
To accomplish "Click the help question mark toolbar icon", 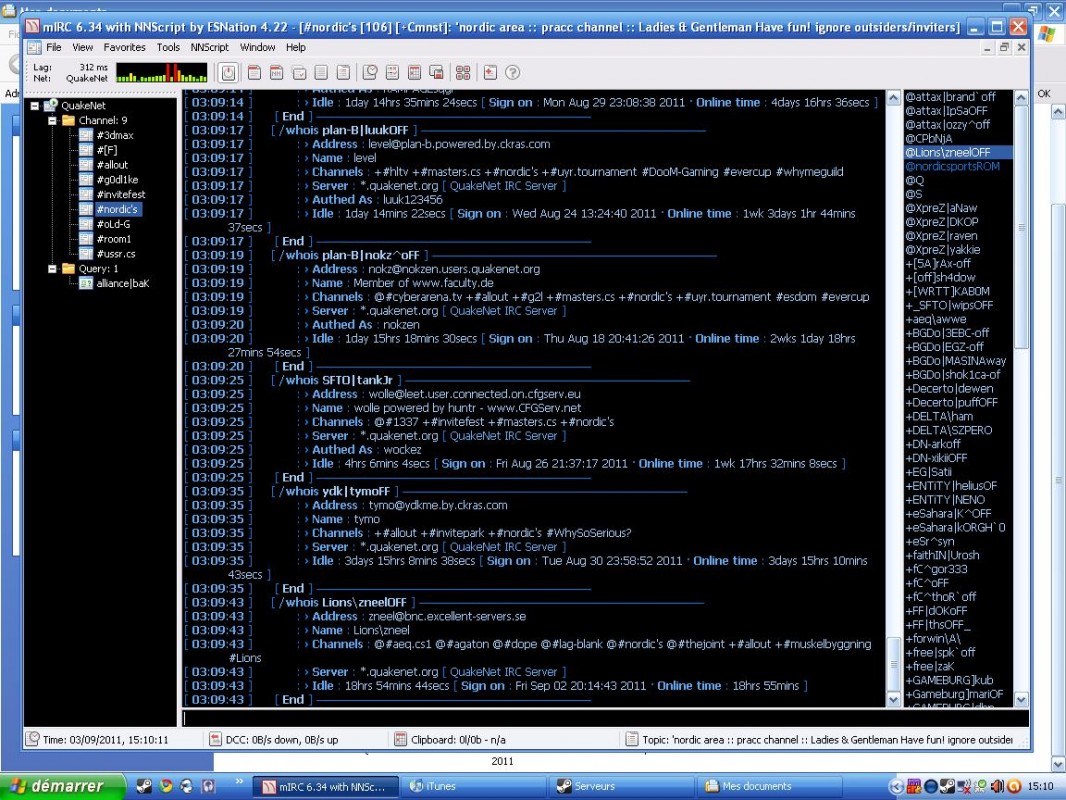I will 513,72.
